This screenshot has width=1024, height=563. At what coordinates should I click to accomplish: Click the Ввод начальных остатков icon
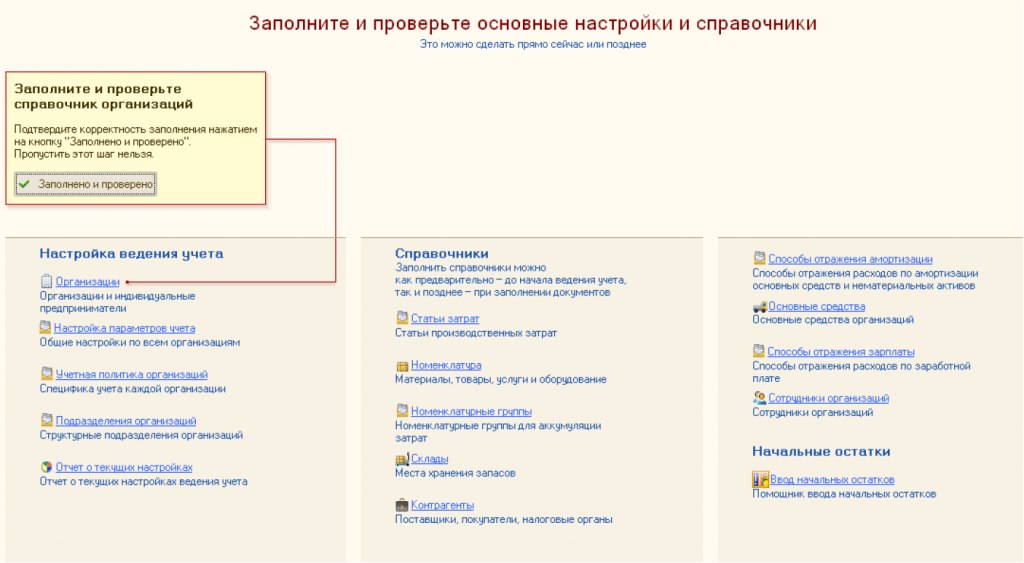click(760, 480)
